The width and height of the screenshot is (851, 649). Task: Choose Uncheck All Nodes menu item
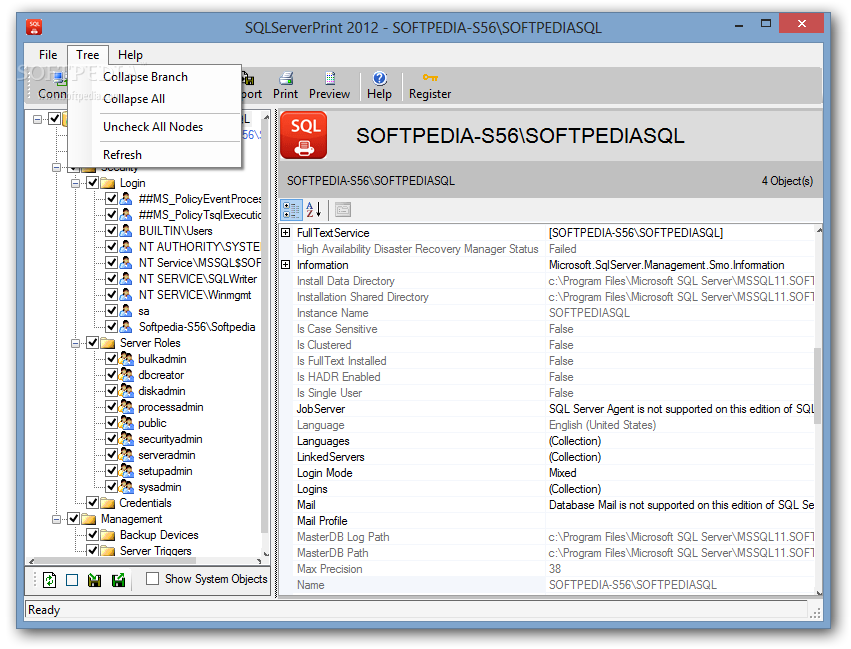[x=153, y=127]
